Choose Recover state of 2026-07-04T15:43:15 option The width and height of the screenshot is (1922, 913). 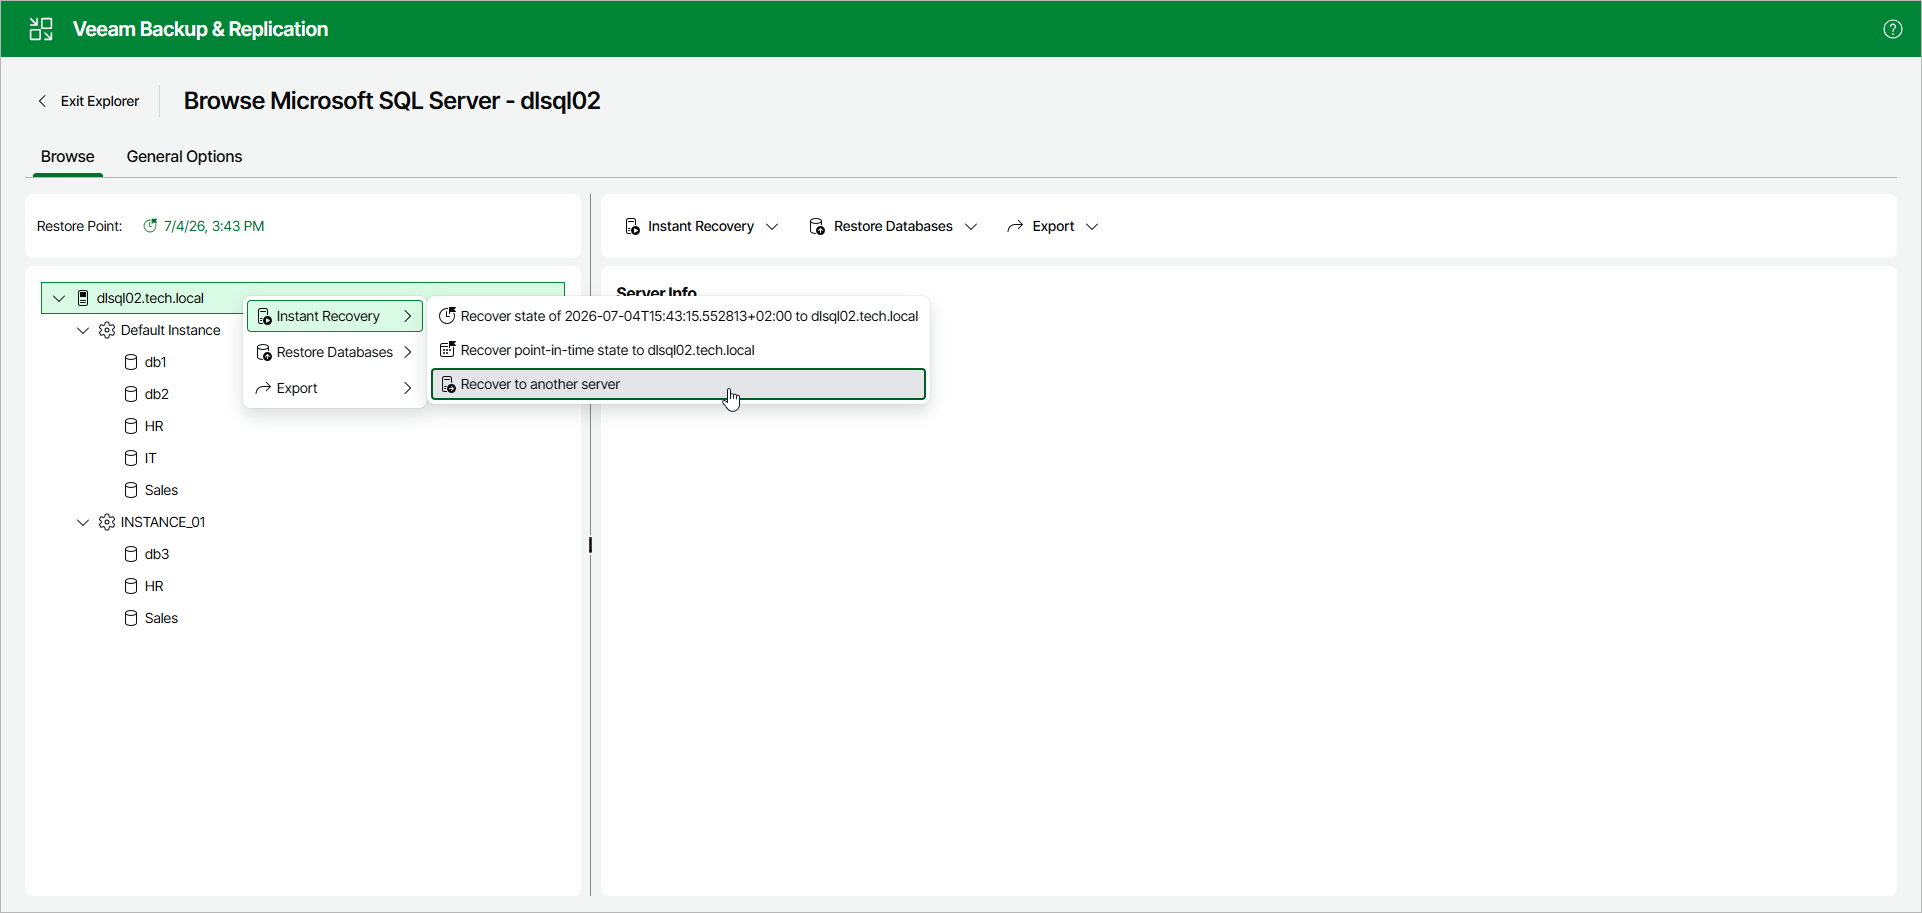(678, 316)
